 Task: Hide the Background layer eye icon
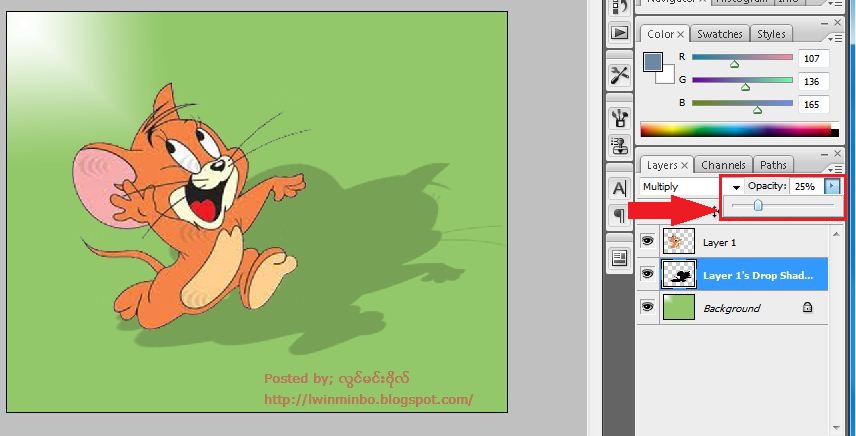647,307
